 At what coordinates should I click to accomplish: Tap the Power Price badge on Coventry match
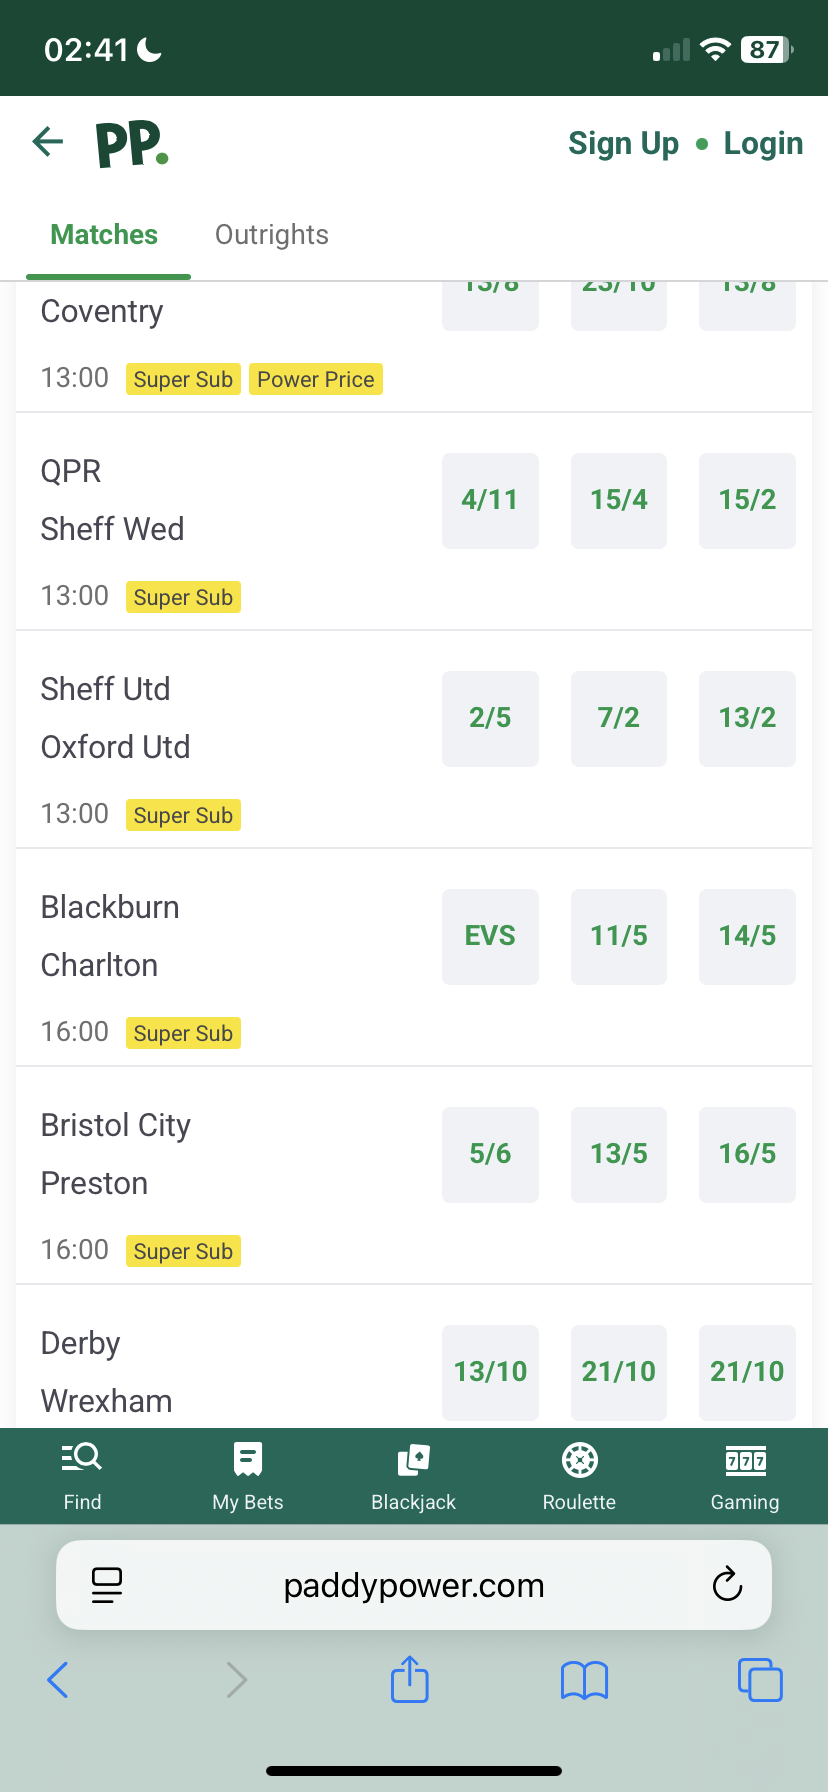(315, 380)
